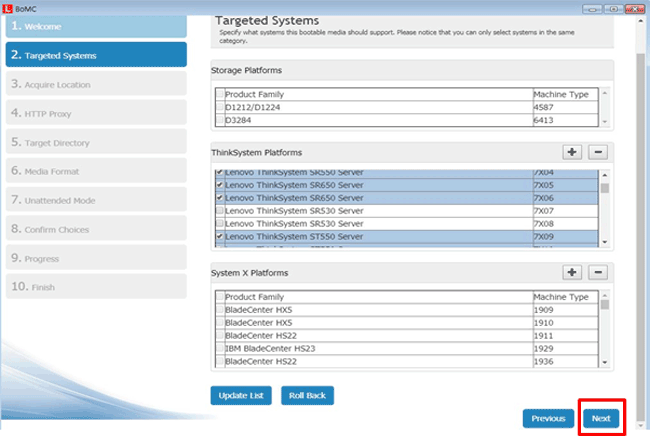Check the IBM BladeCenter HS23 checkbox
Viewport: 650px width, 436px height.
pyautogui.click(x=220, y=348)
